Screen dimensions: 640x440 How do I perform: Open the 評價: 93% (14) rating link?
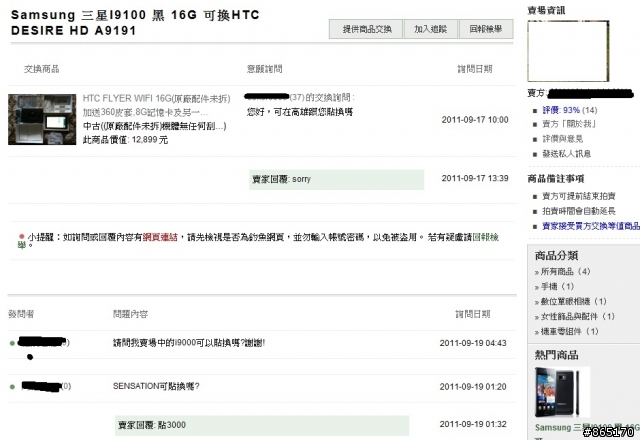(569, 110)
